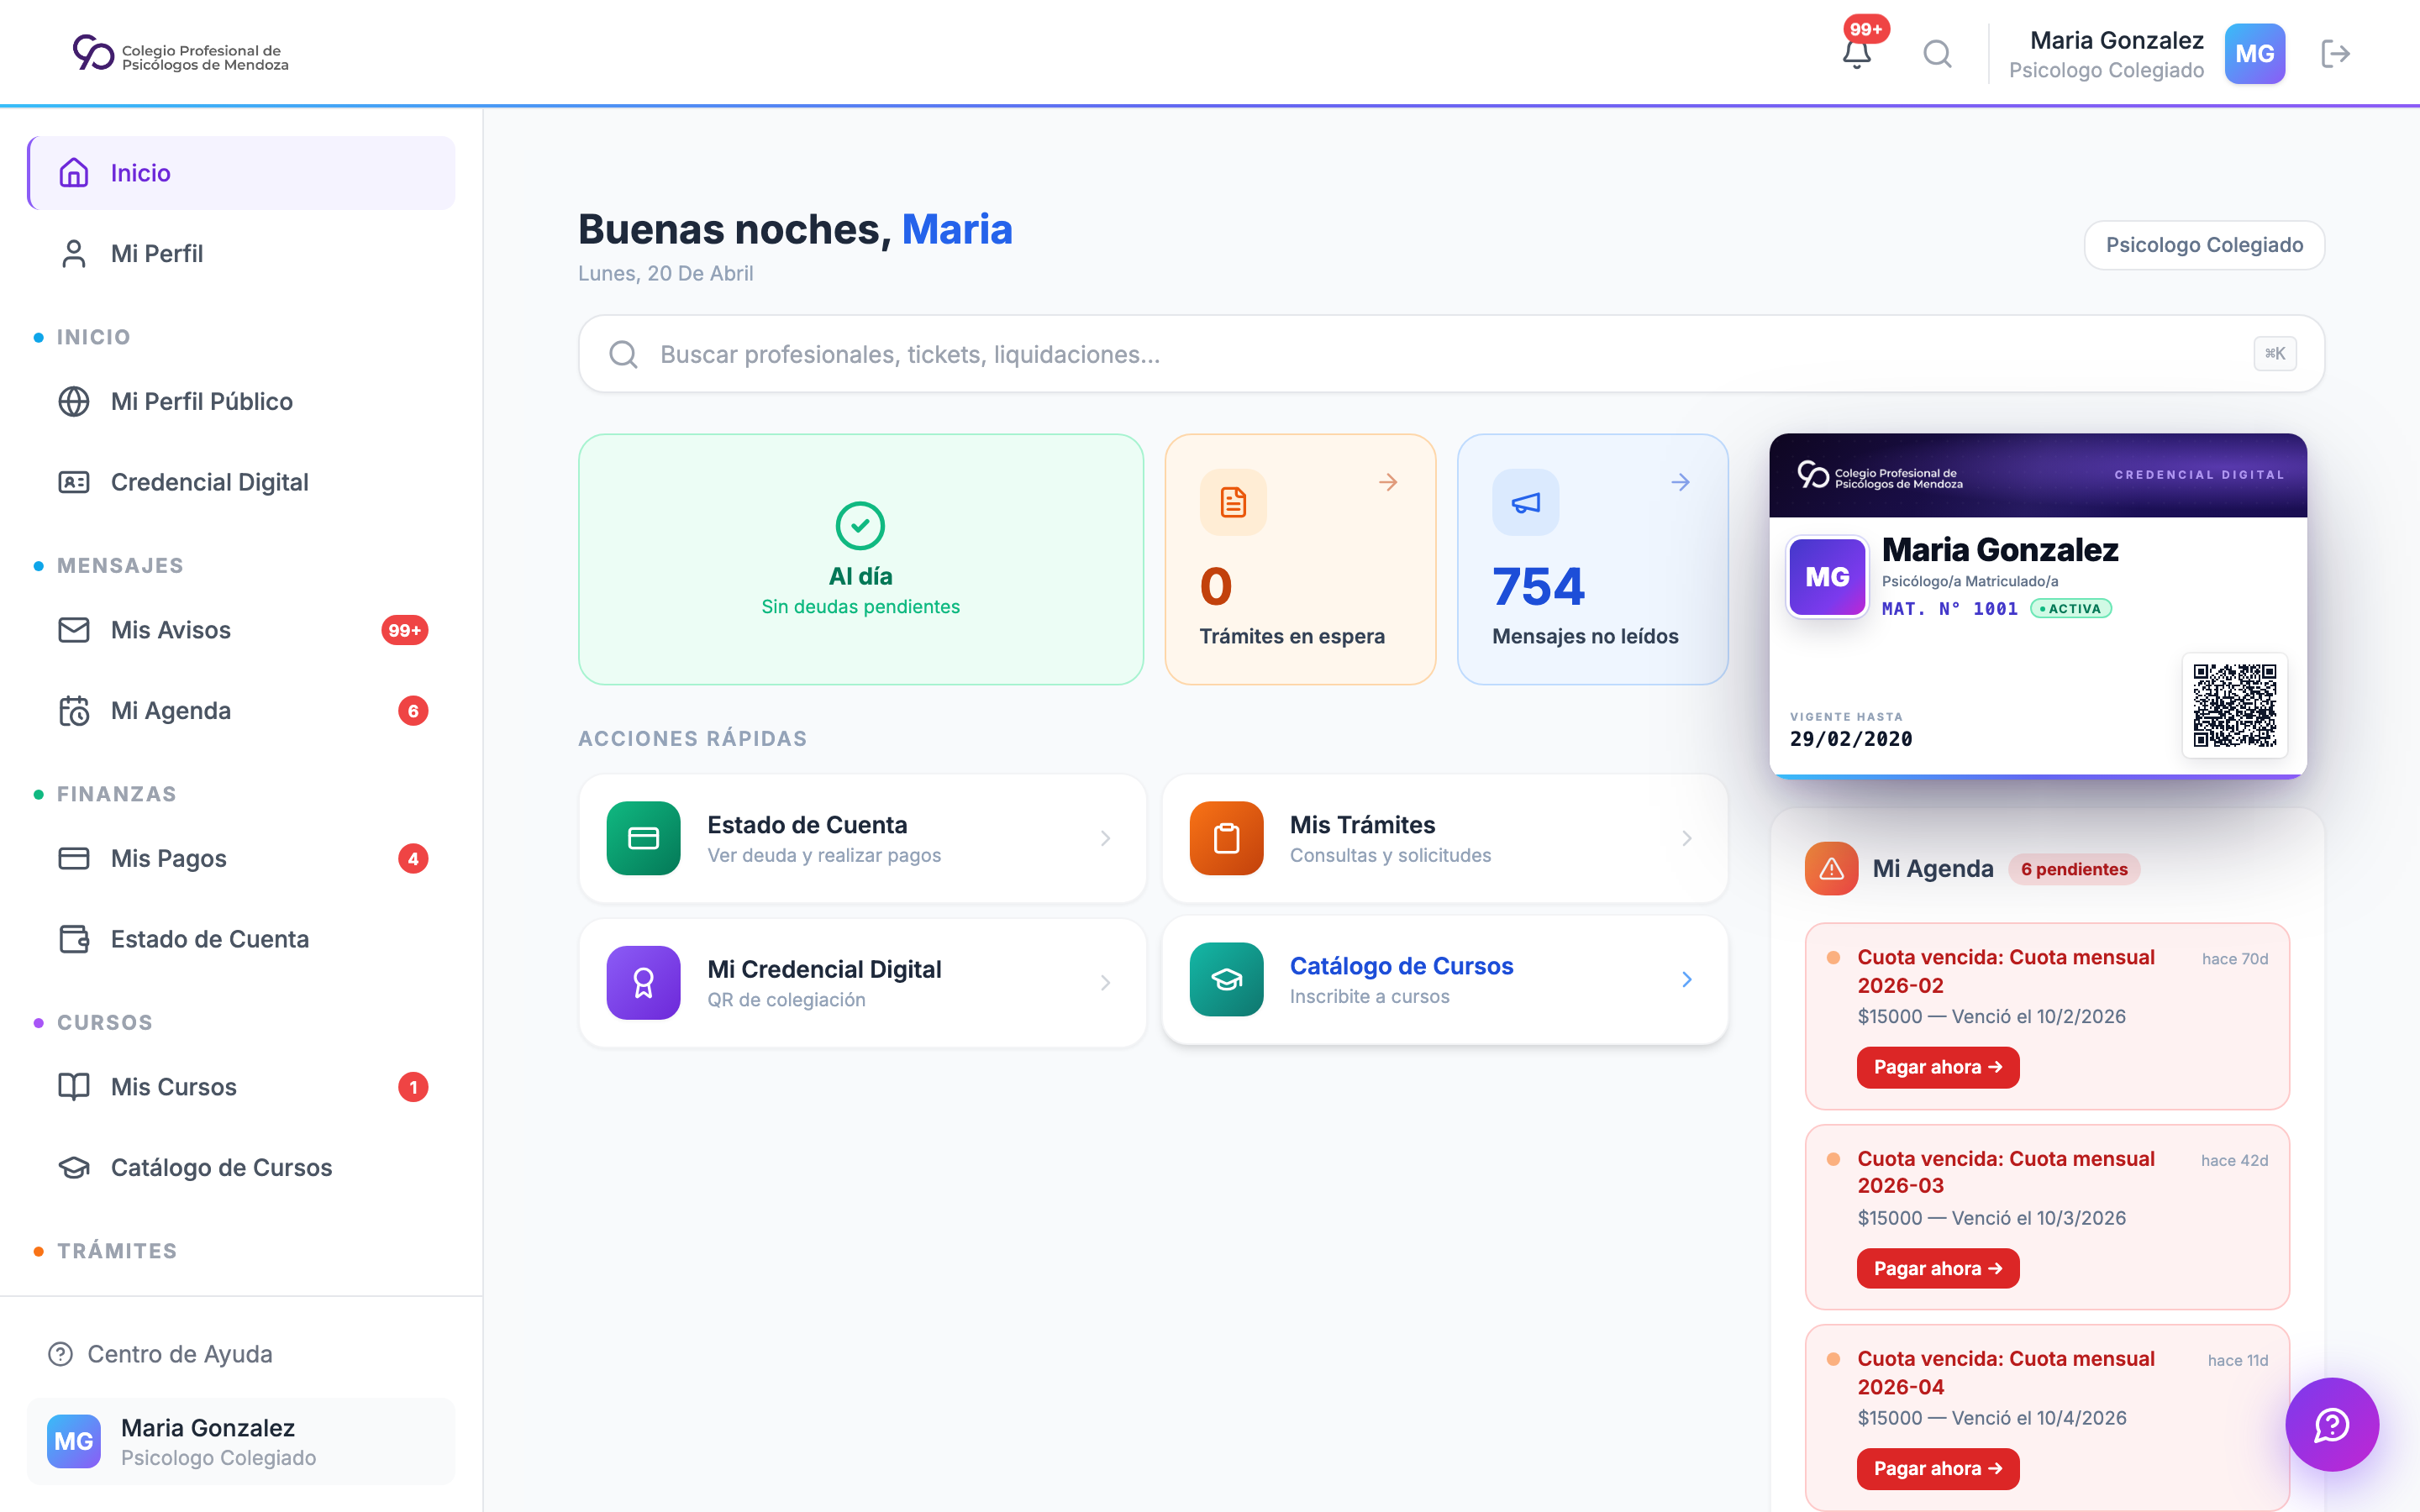Open Mis Cursos in the sidebar

241,1087
